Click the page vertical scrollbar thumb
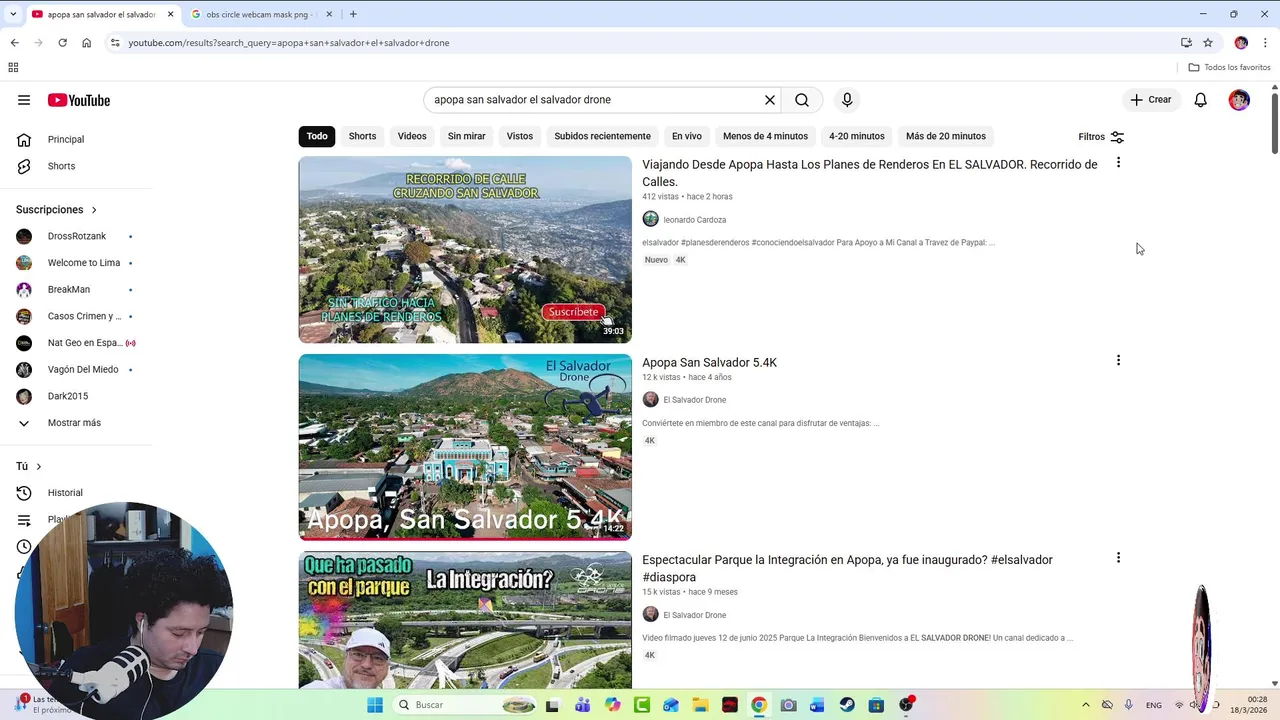Viewport: 1280px width, 720px height. (x=1275, y=124)
